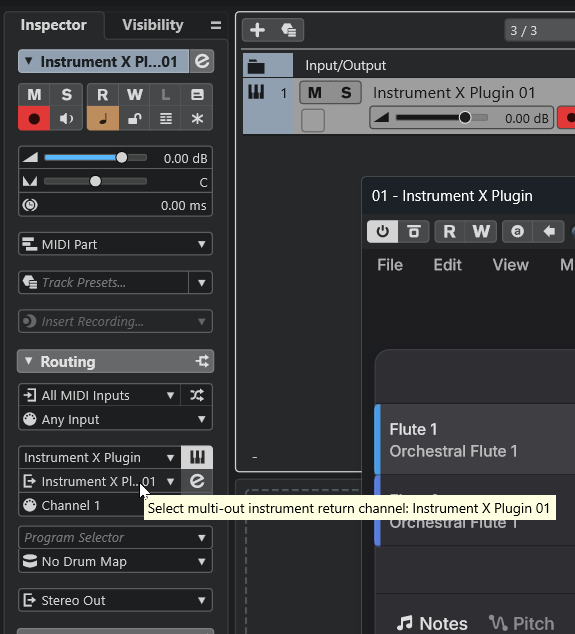Screen dimensions: 575x634
Task: Adjust the Inspector volume slider
Action: tap(95, 158)
